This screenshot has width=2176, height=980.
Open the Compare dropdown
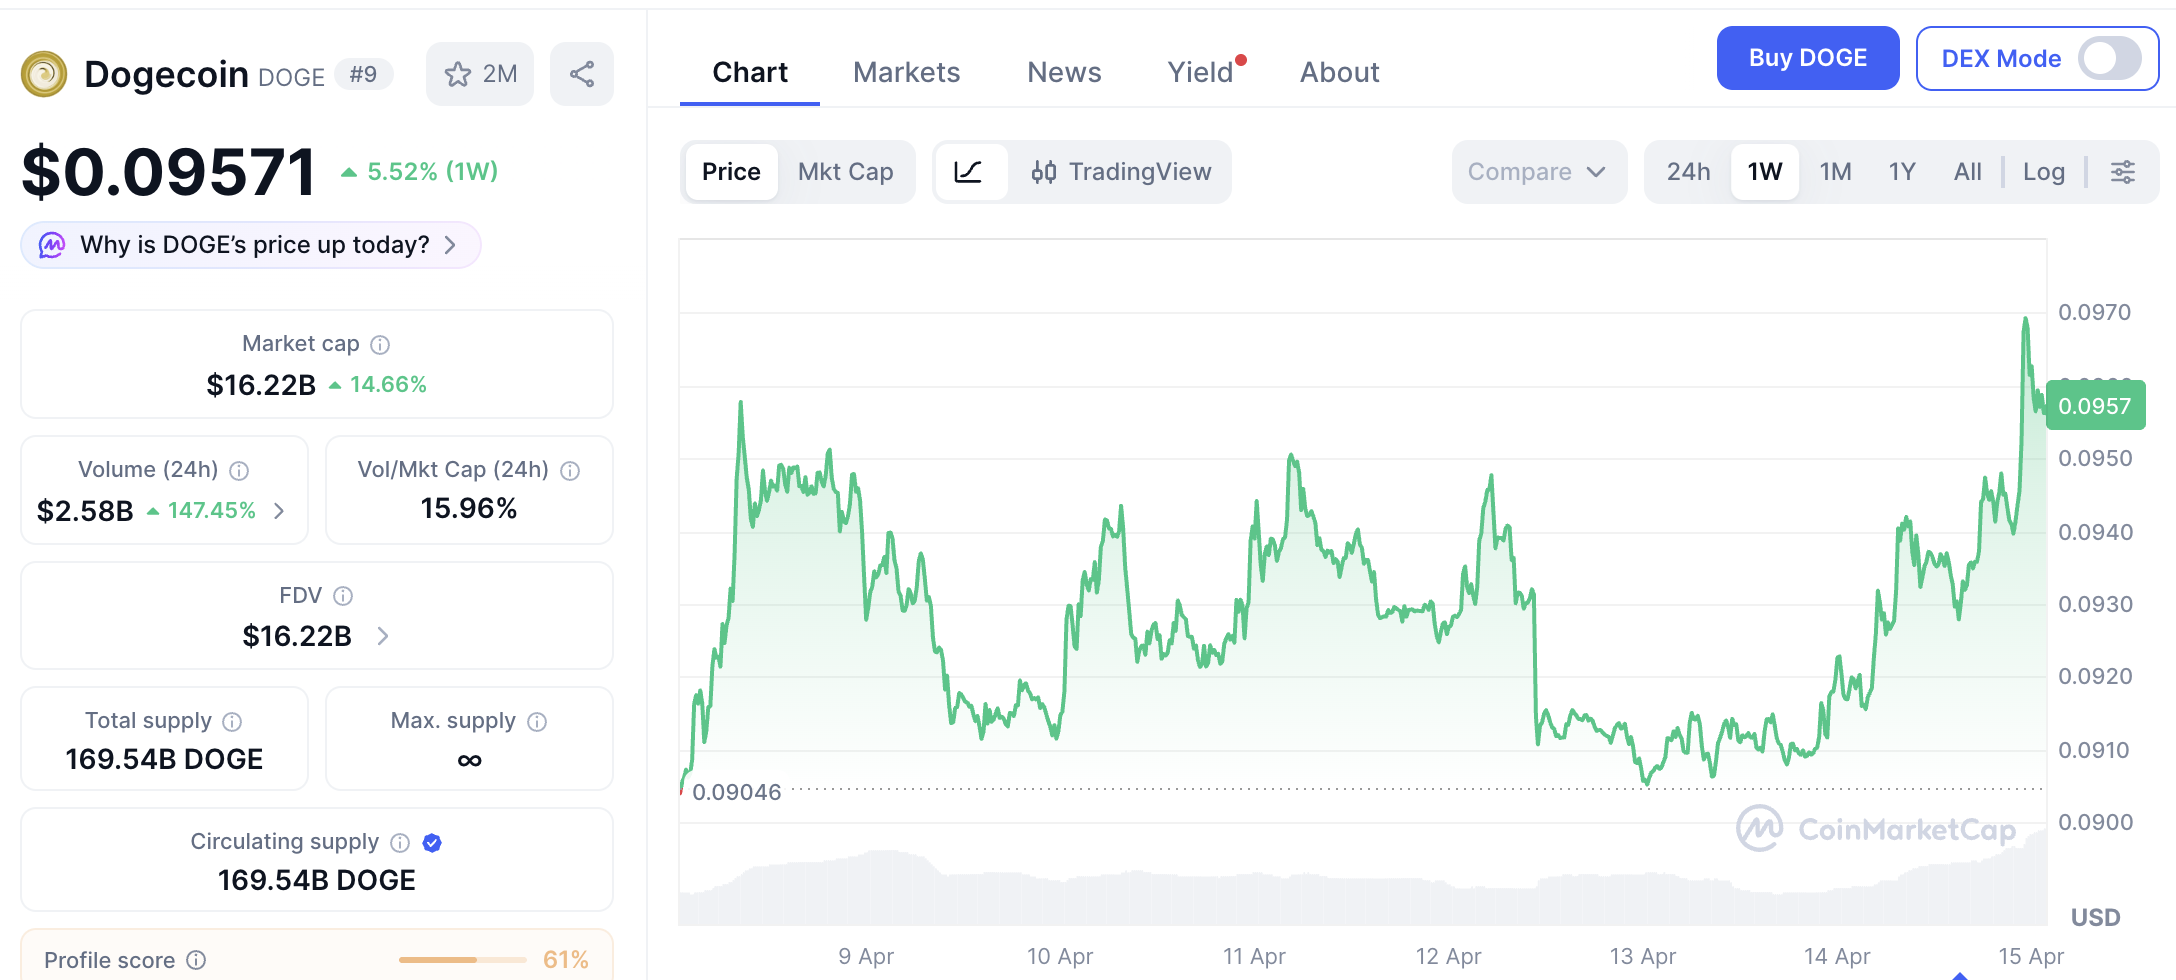1538,172
